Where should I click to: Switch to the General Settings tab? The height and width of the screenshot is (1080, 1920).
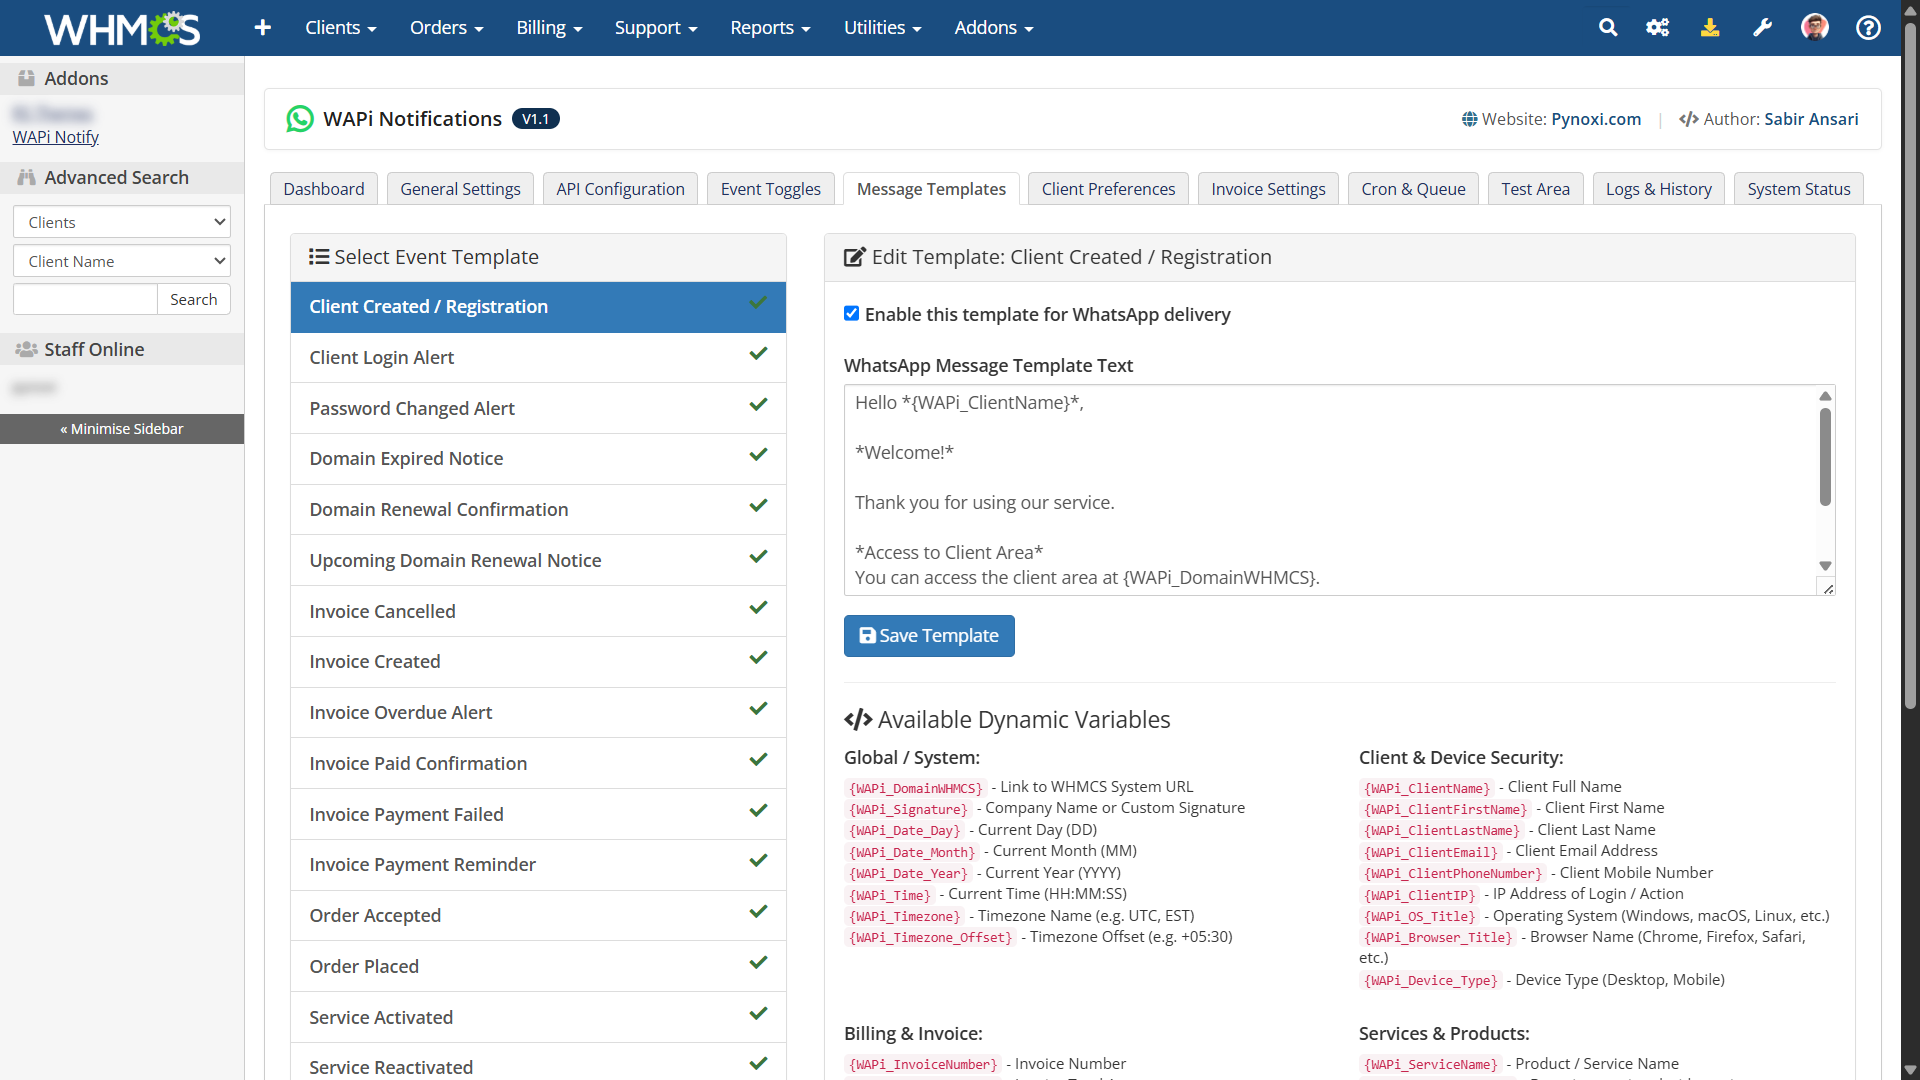pos(460,189)
